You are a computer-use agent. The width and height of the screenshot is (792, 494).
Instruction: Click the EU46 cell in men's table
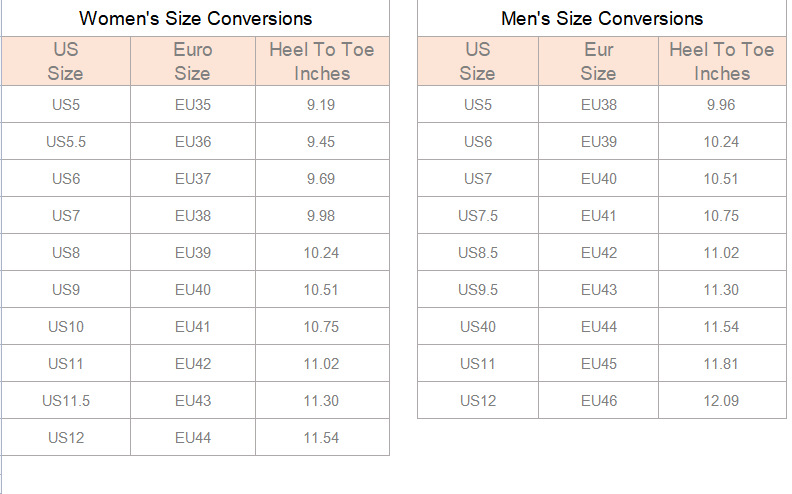tap(598, 401)
